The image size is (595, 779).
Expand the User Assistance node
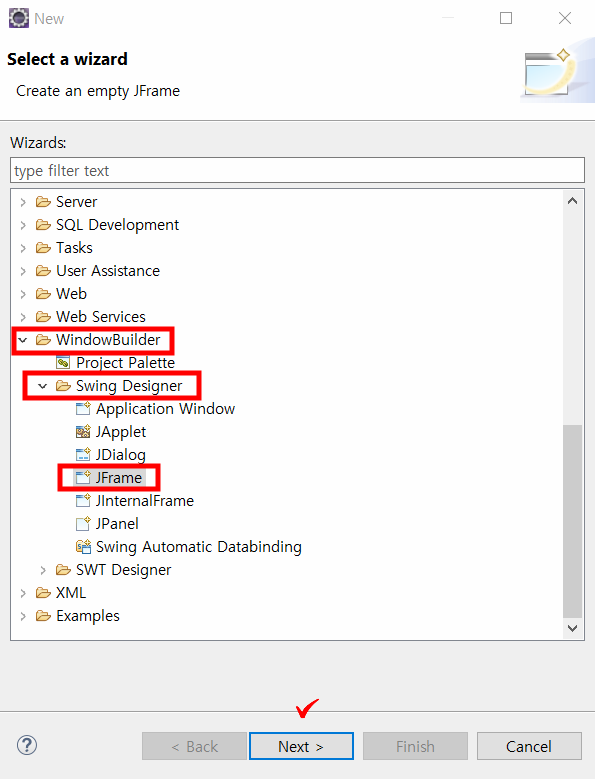point(23,271)
